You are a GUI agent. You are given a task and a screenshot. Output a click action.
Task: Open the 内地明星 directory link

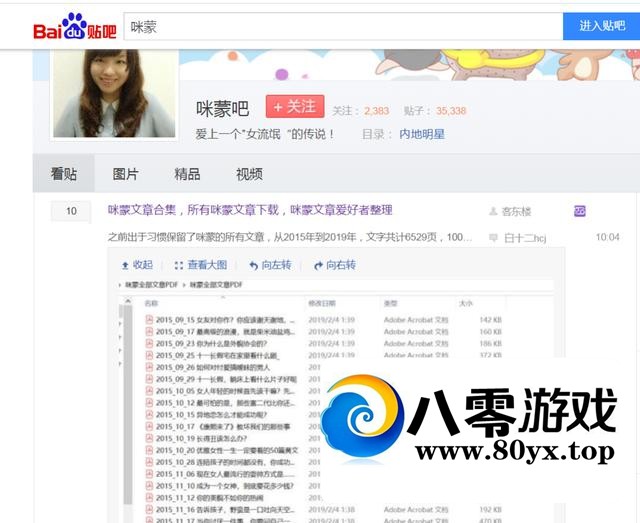[x=422, y=134]
